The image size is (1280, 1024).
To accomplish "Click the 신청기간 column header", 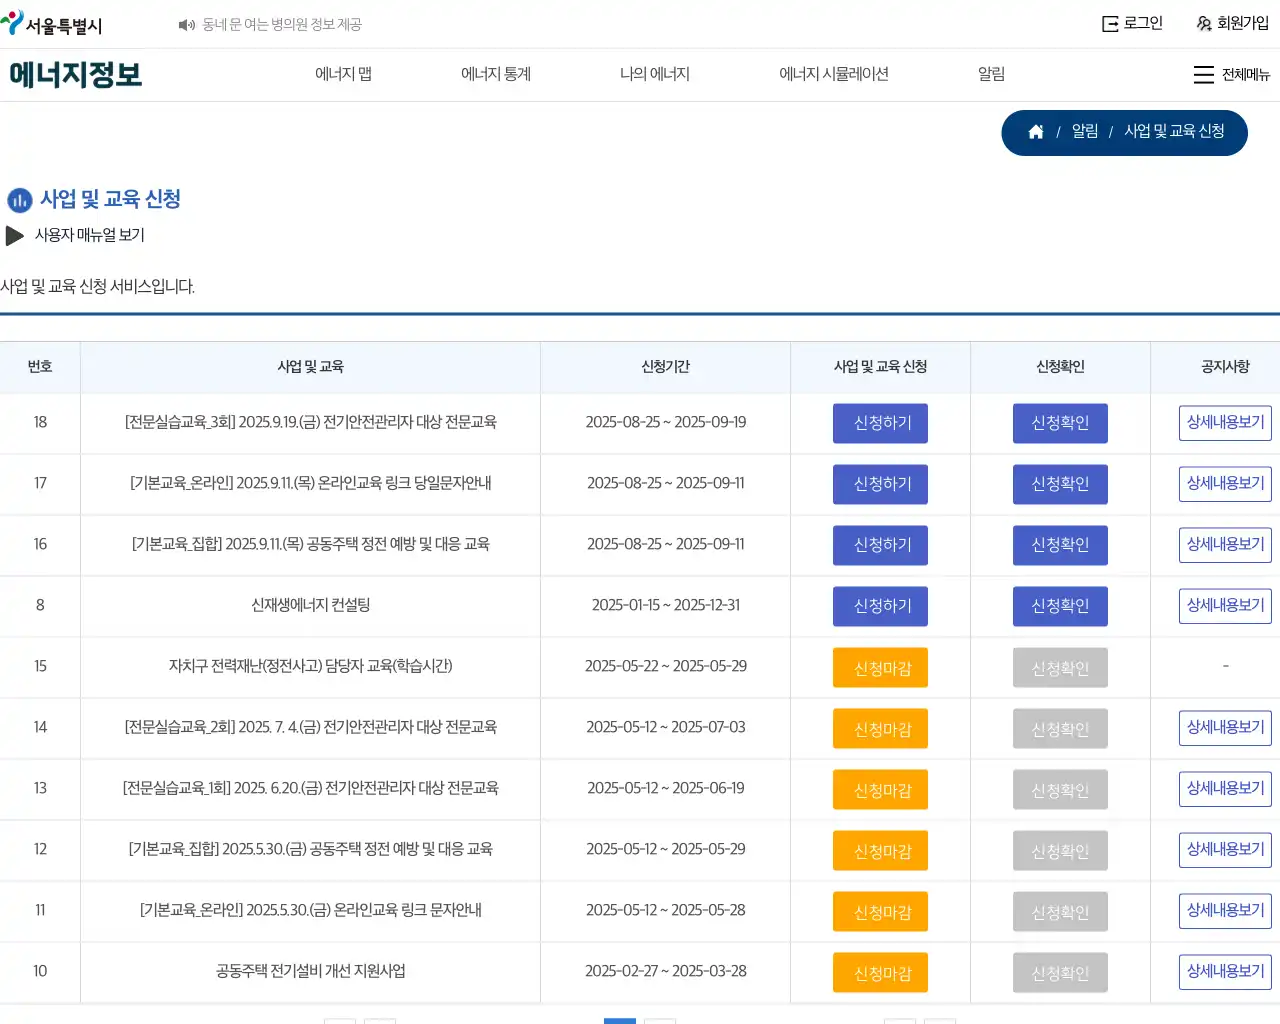I will [x=665, y=367].
